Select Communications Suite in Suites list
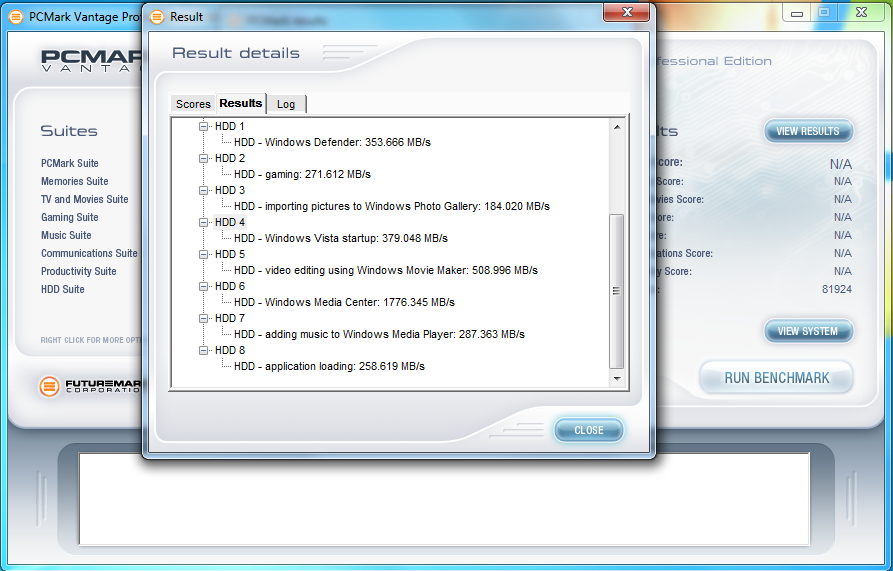 [89, 253]
